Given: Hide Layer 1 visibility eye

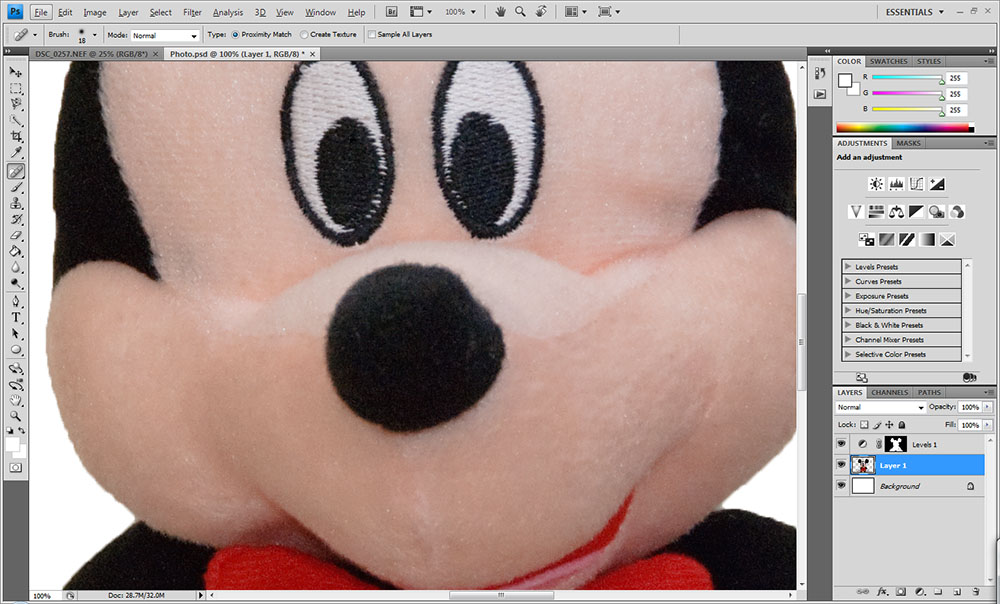Looking at the screenshot, I should 841,464.
